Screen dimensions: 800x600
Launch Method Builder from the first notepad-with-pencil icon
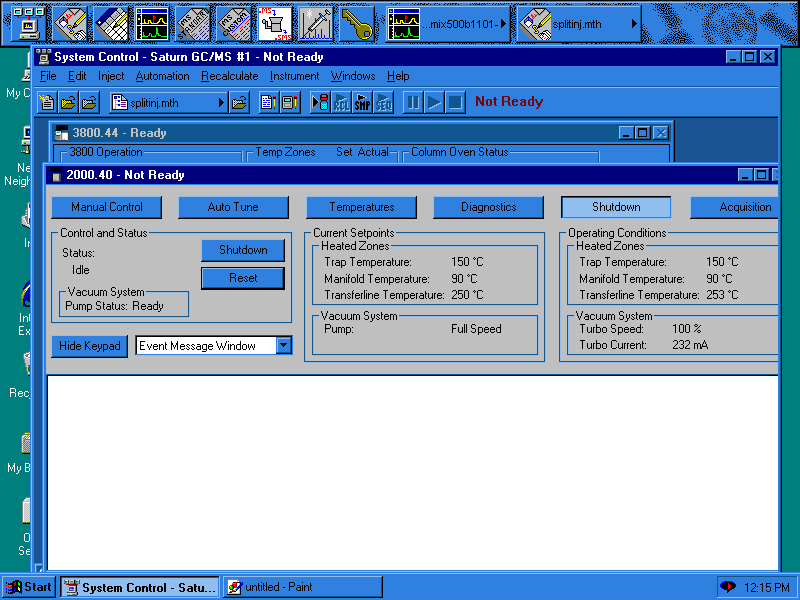[x=70, y=23]
